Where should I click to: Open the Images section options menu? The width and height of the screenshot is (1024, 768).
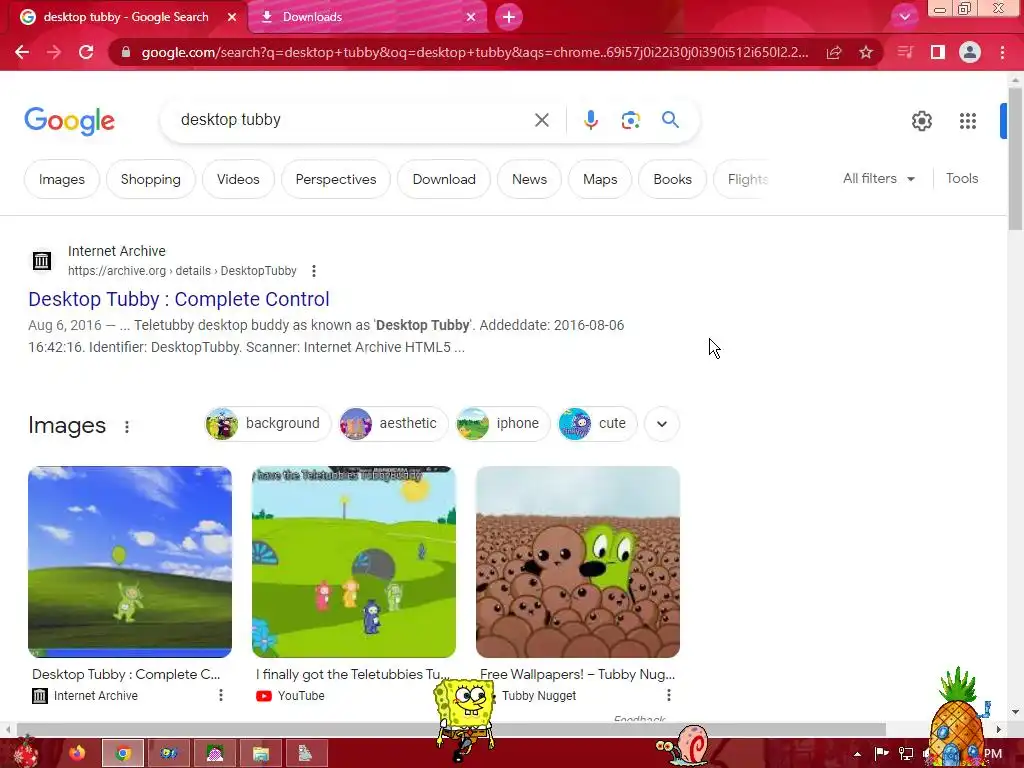click(x=127, y=427)
